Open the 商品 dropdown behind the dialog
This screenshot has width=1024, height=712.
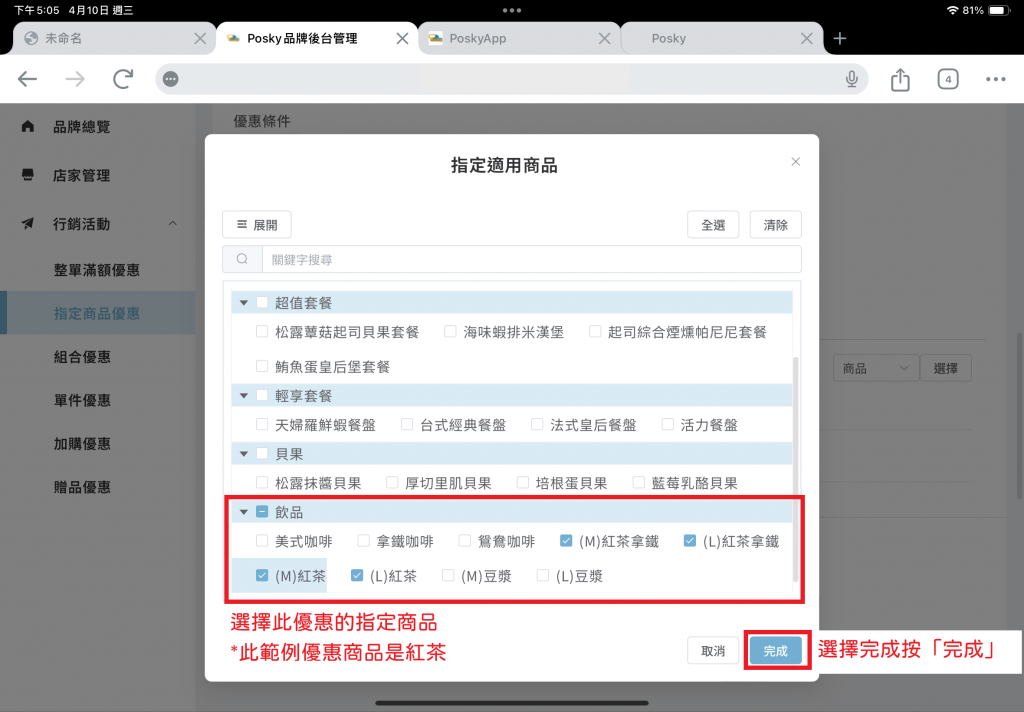[x=876, y=368]
